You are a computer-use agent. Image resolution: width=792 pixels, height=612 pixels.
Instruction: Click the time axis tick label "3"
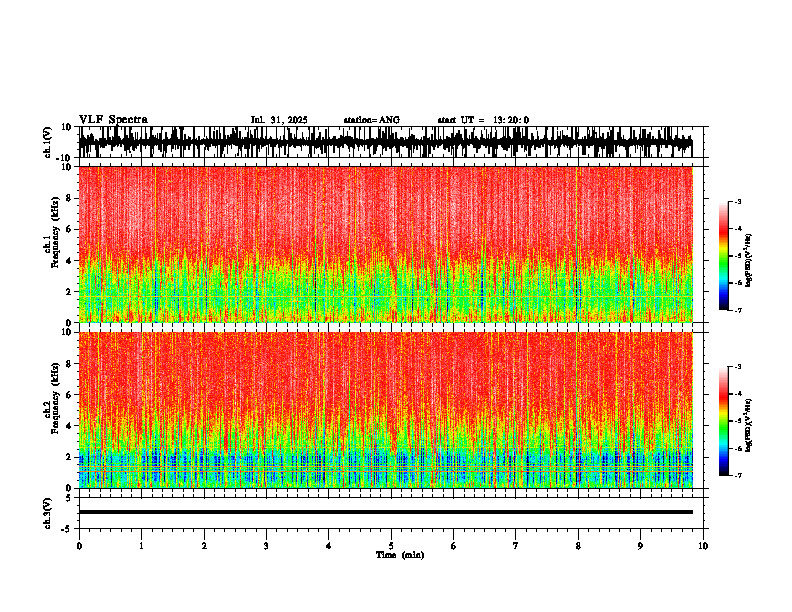[266, 546]
